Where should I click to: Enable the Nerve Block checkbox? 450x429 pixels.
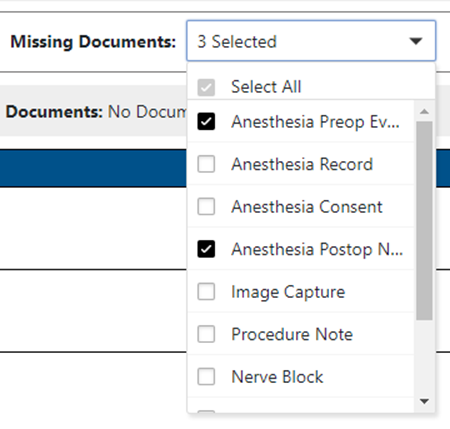(x=206, y=377)
